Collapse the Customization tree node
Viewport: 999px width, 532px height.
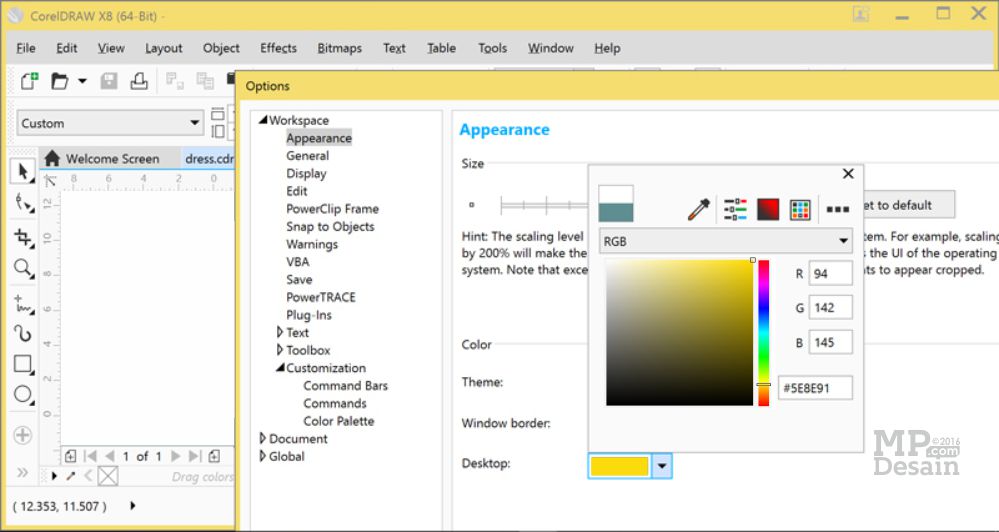[x=280, y=367]
